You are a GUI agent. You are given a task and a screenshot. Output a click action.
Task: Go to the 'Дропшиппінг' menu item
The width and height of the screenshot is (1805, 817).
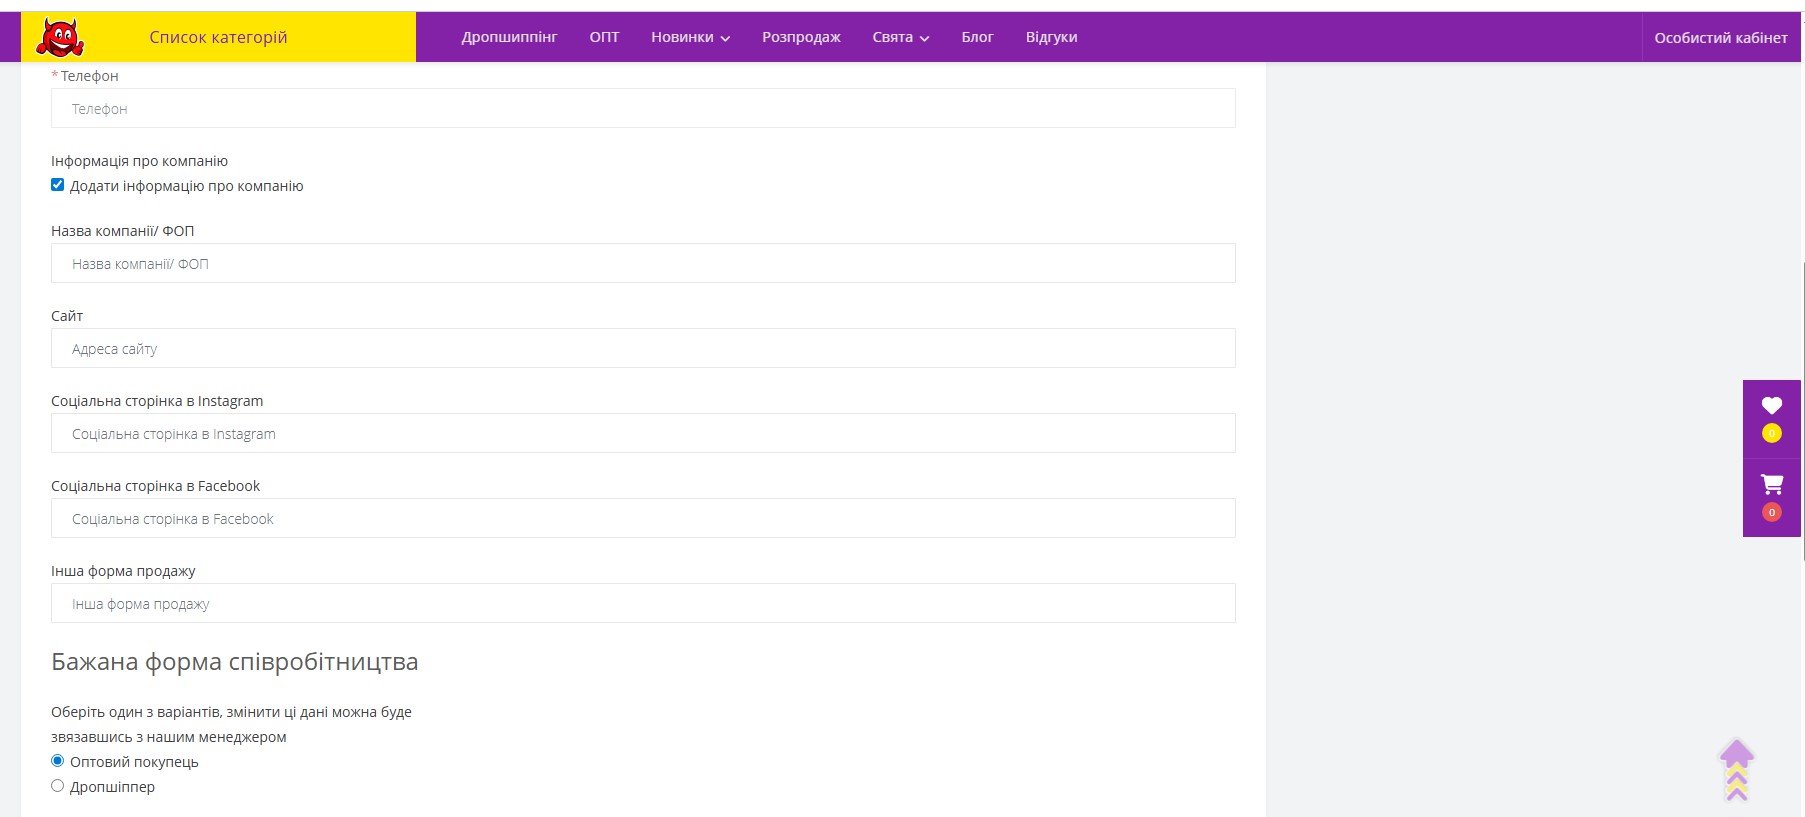[x=509, y=37]
